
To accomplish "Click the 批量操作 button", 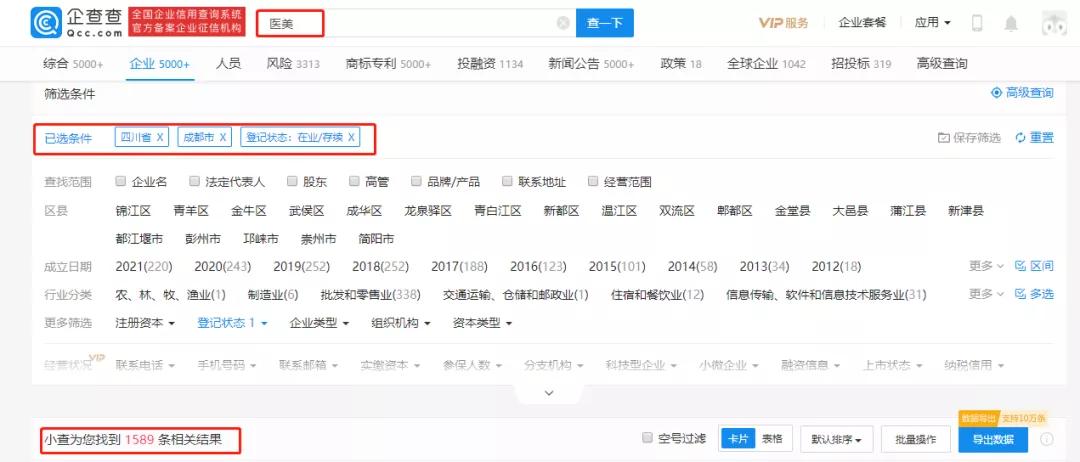I will pyautogui.click(x=915, y=439).
